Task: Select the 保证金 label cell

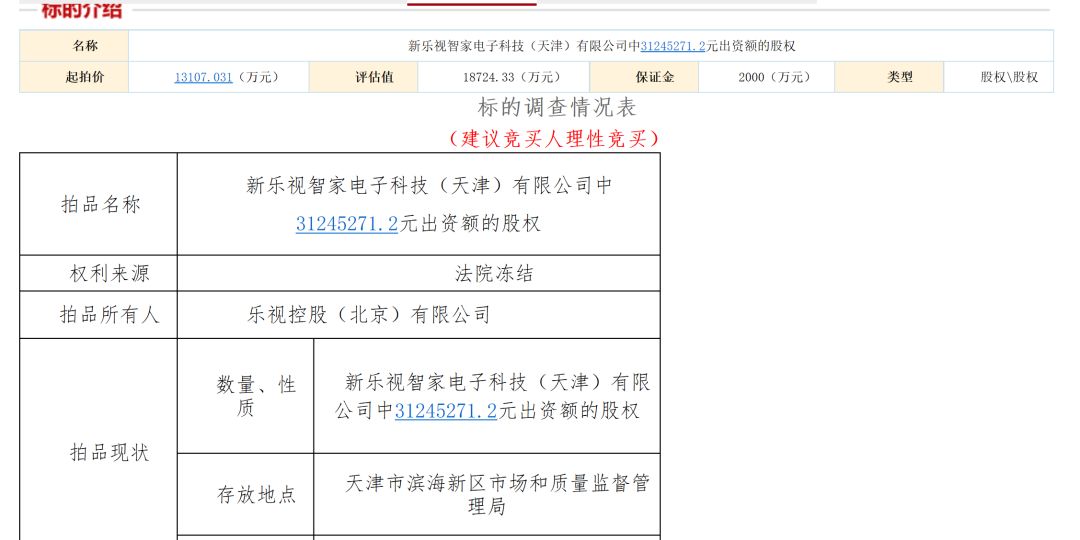Action: (x=644, y=77)
